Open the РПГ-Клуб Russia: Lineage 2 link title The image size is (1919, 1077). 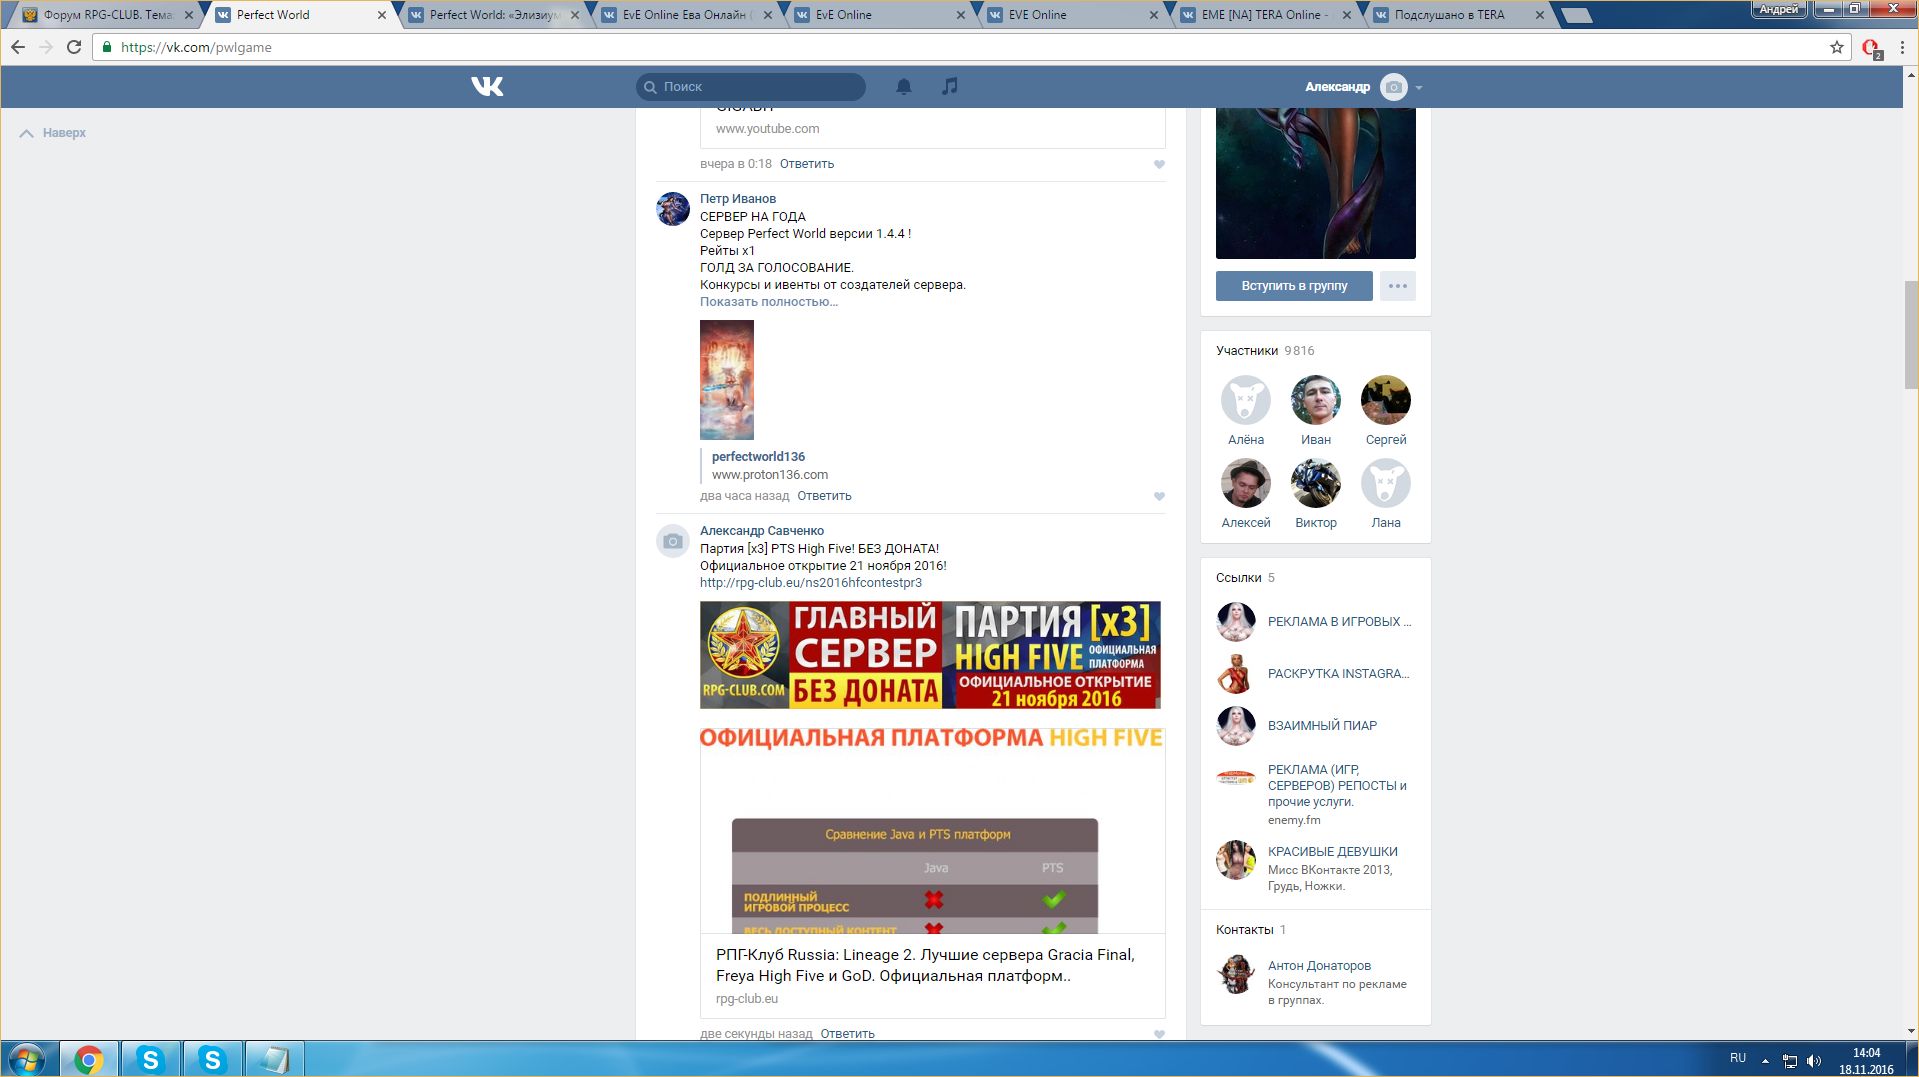(925, 965)
